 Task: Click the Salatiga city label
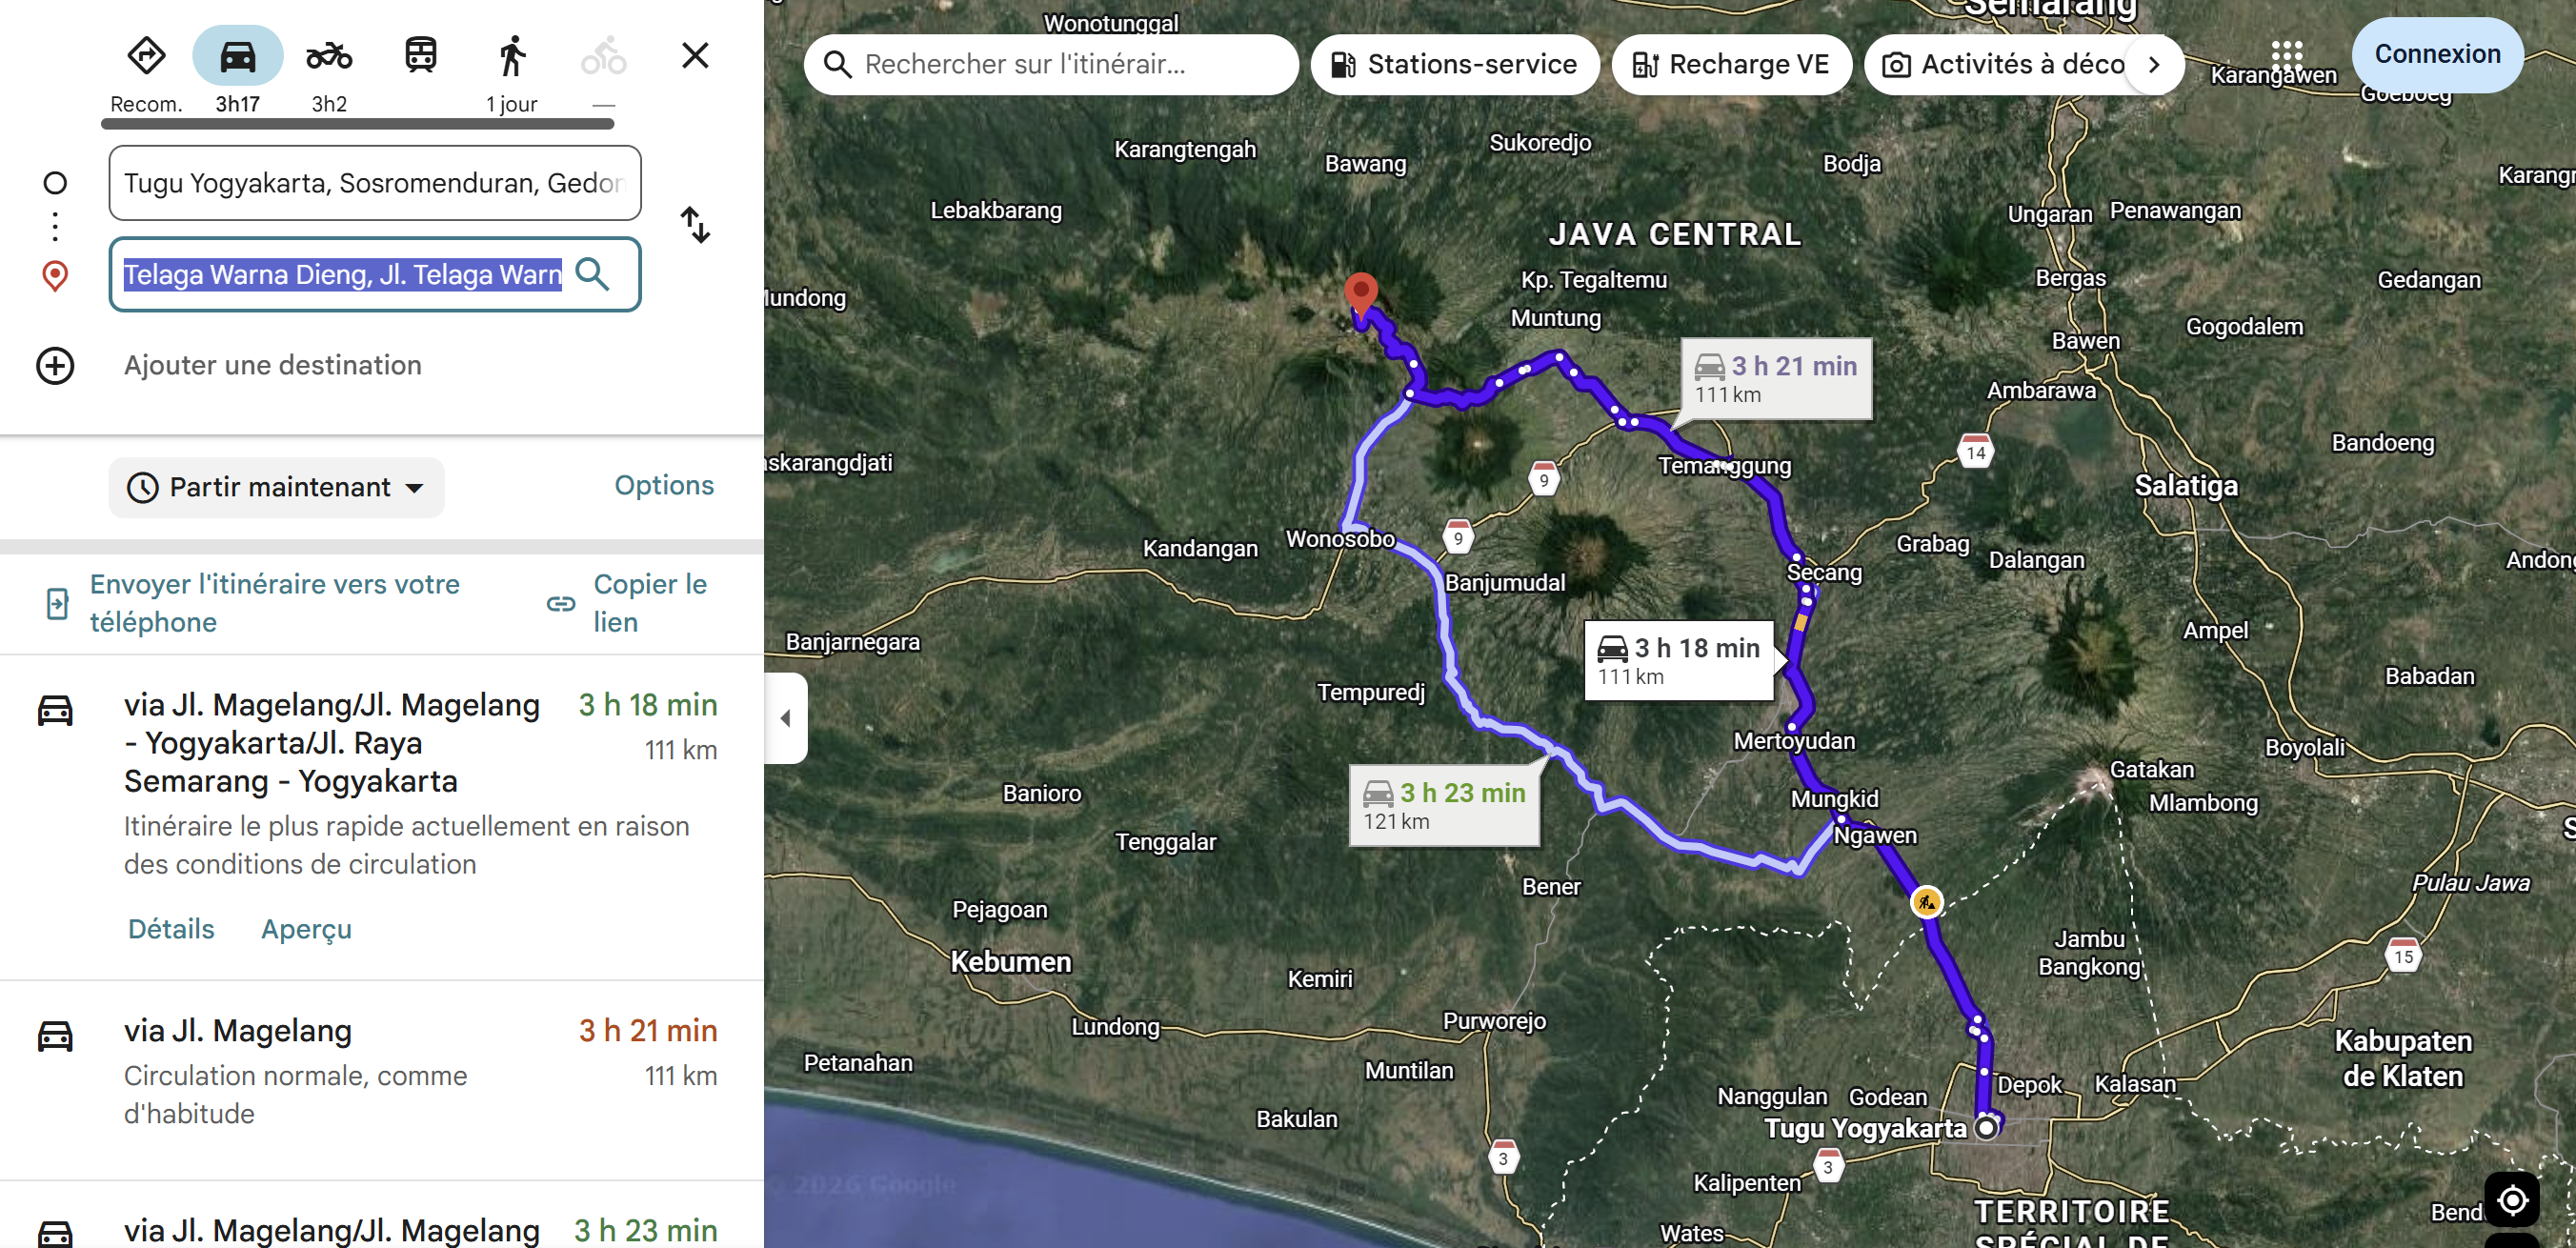pos(2186,486)
